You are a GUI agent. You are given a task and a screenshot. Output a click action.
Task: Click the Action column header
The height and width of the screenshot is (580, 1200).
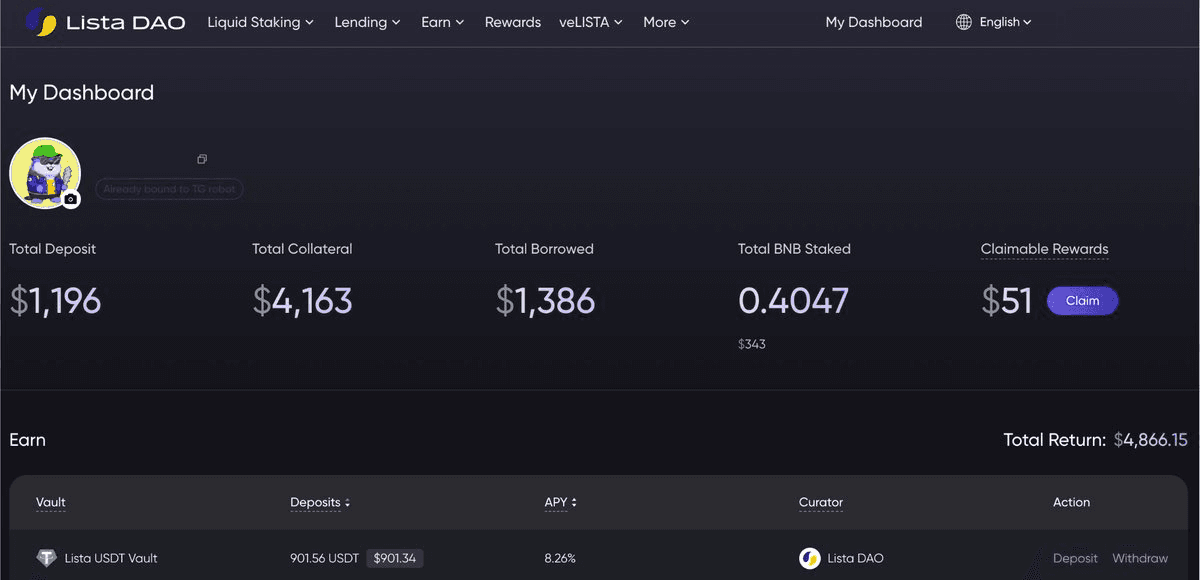tap(1071, 502)
